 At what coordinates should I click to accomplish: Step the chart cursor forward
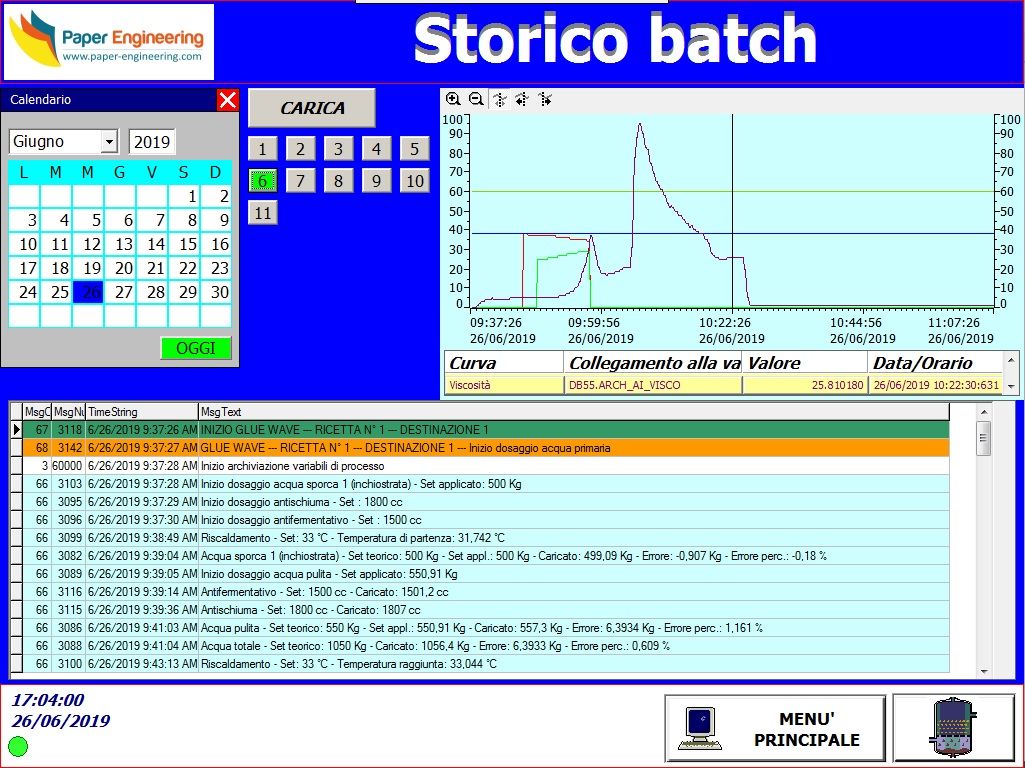[545, 99]
